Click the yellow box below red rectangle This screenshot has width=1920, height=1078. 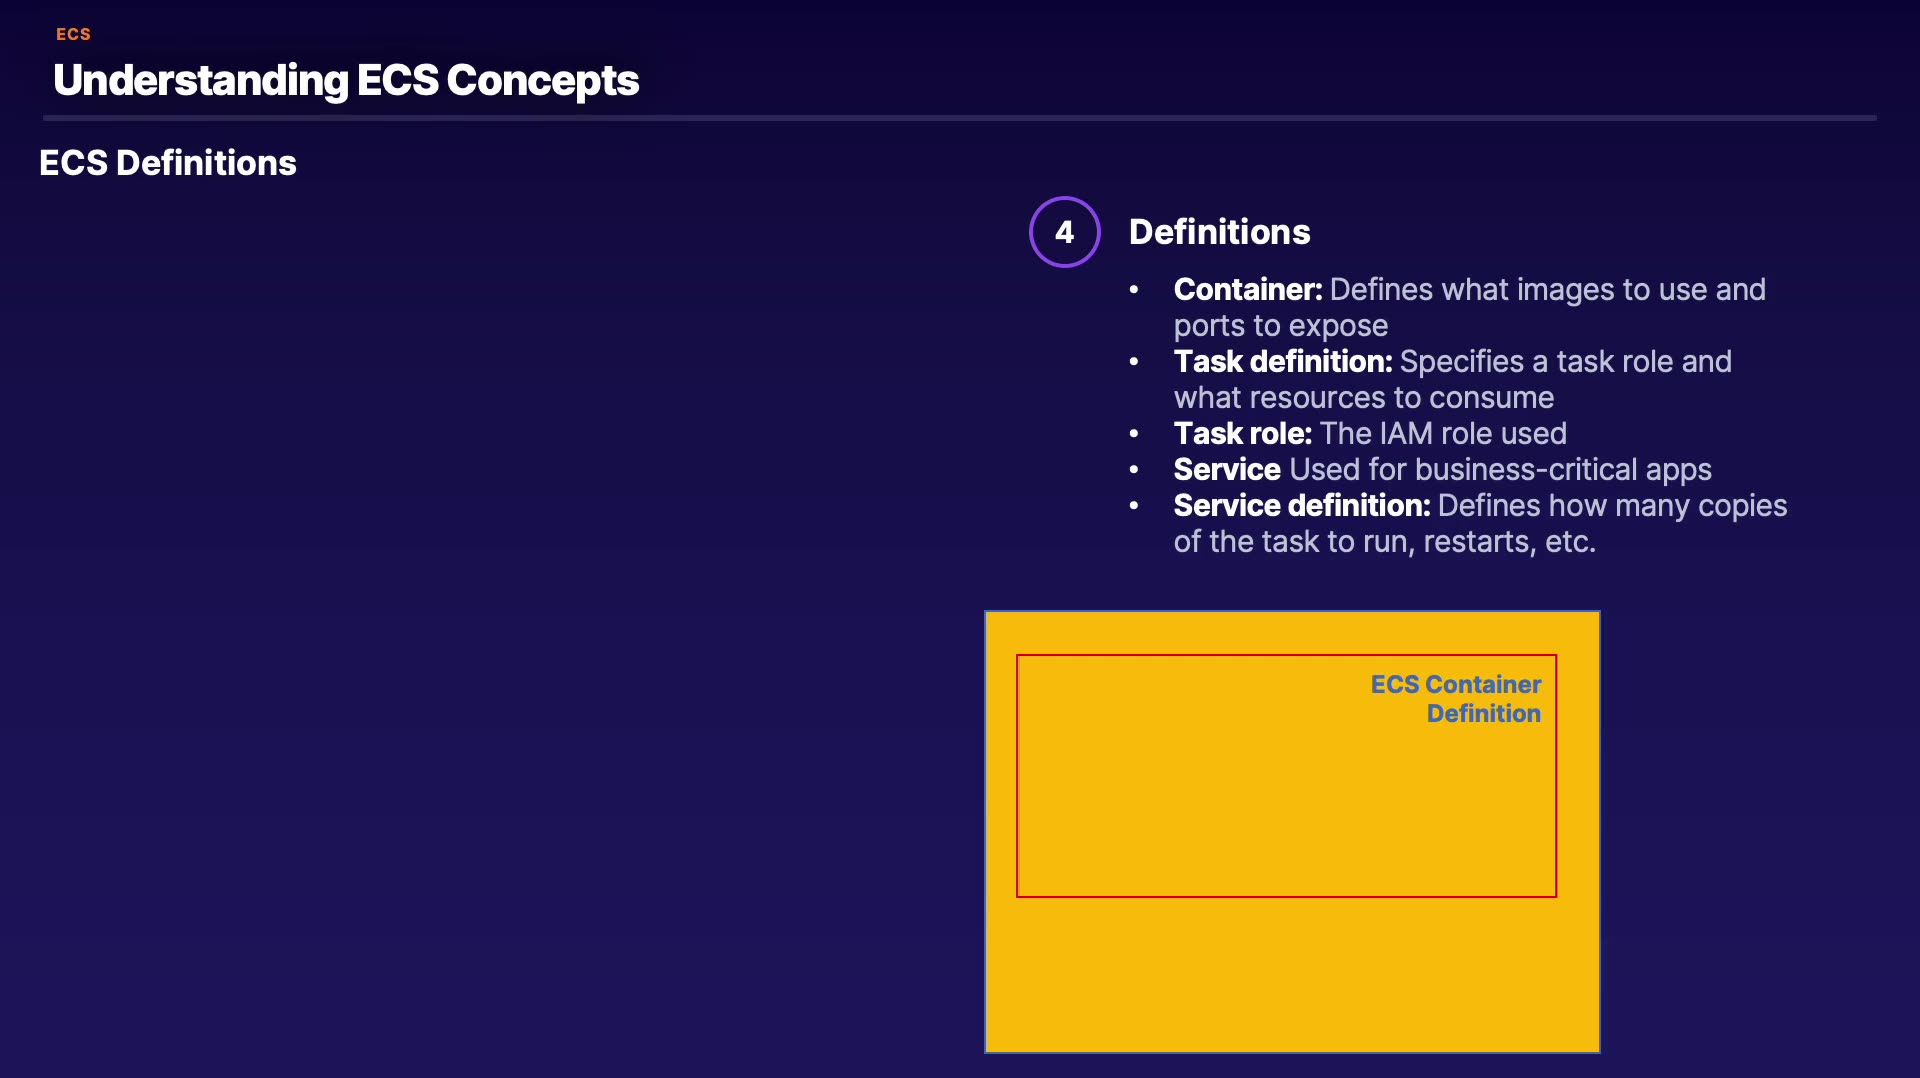click(1290, 975)
